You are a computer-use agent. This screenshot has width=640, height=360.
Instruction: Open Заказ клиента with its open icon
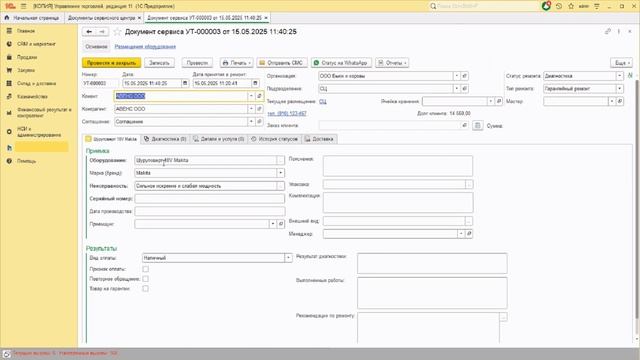click(x=464, y=125)
